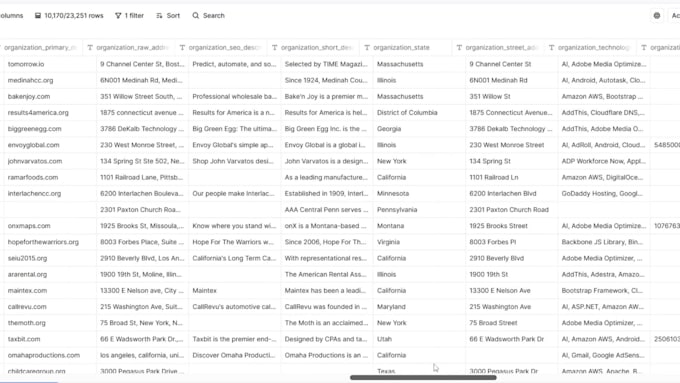Viewport: 680px width, 383px height.
Task: Click the text type icon of organization_technologies column
Action: pyautogui.click(x=552, y=48)
